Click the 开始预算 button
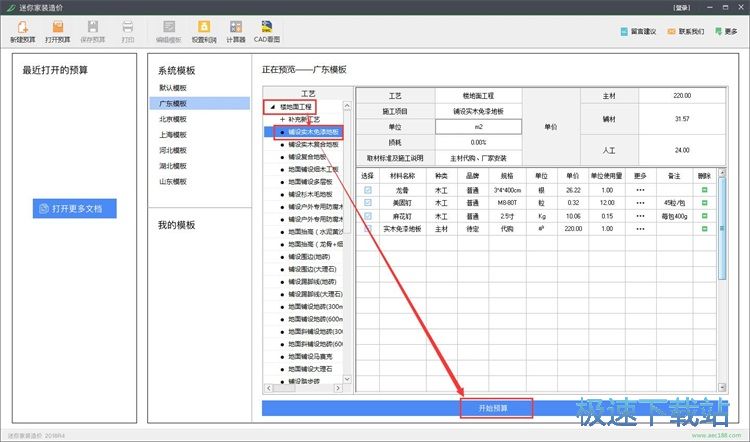The image size is (750, 442). (x=496, y=408)
